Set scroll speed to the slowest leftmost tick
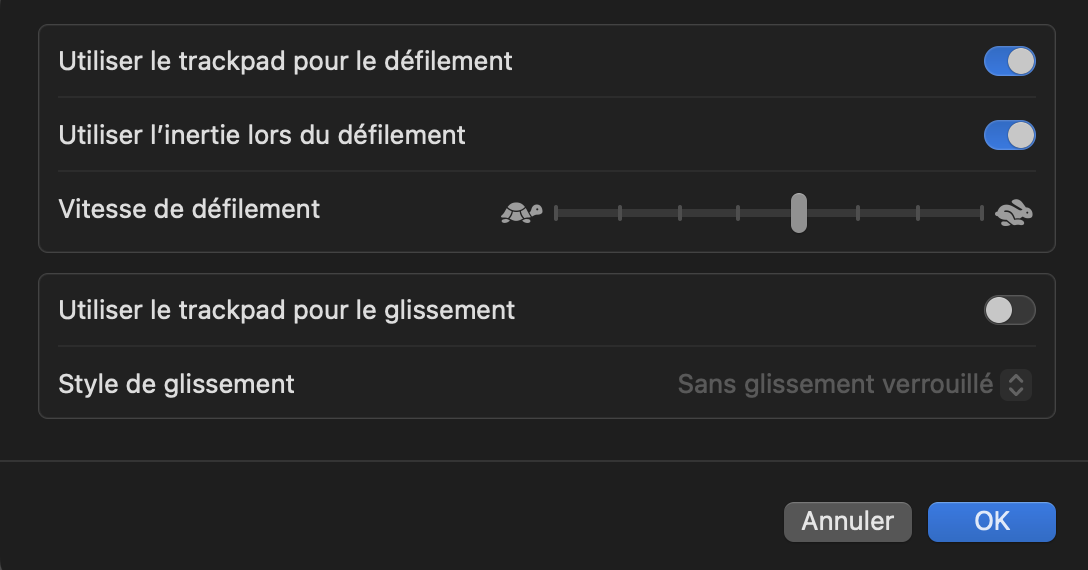The width and height of the screenshot is (1088, 570). [x=556, y=212]
